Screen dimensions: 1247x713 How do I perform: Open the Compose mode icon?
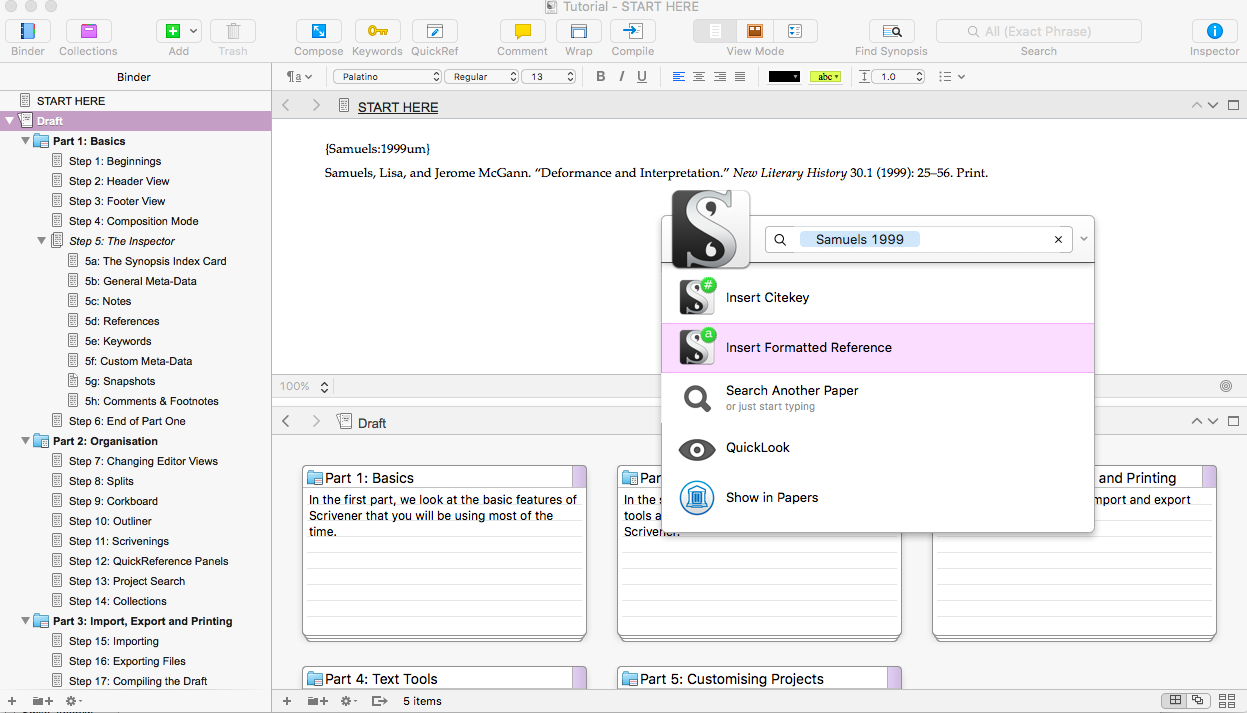tap(318, 32)
